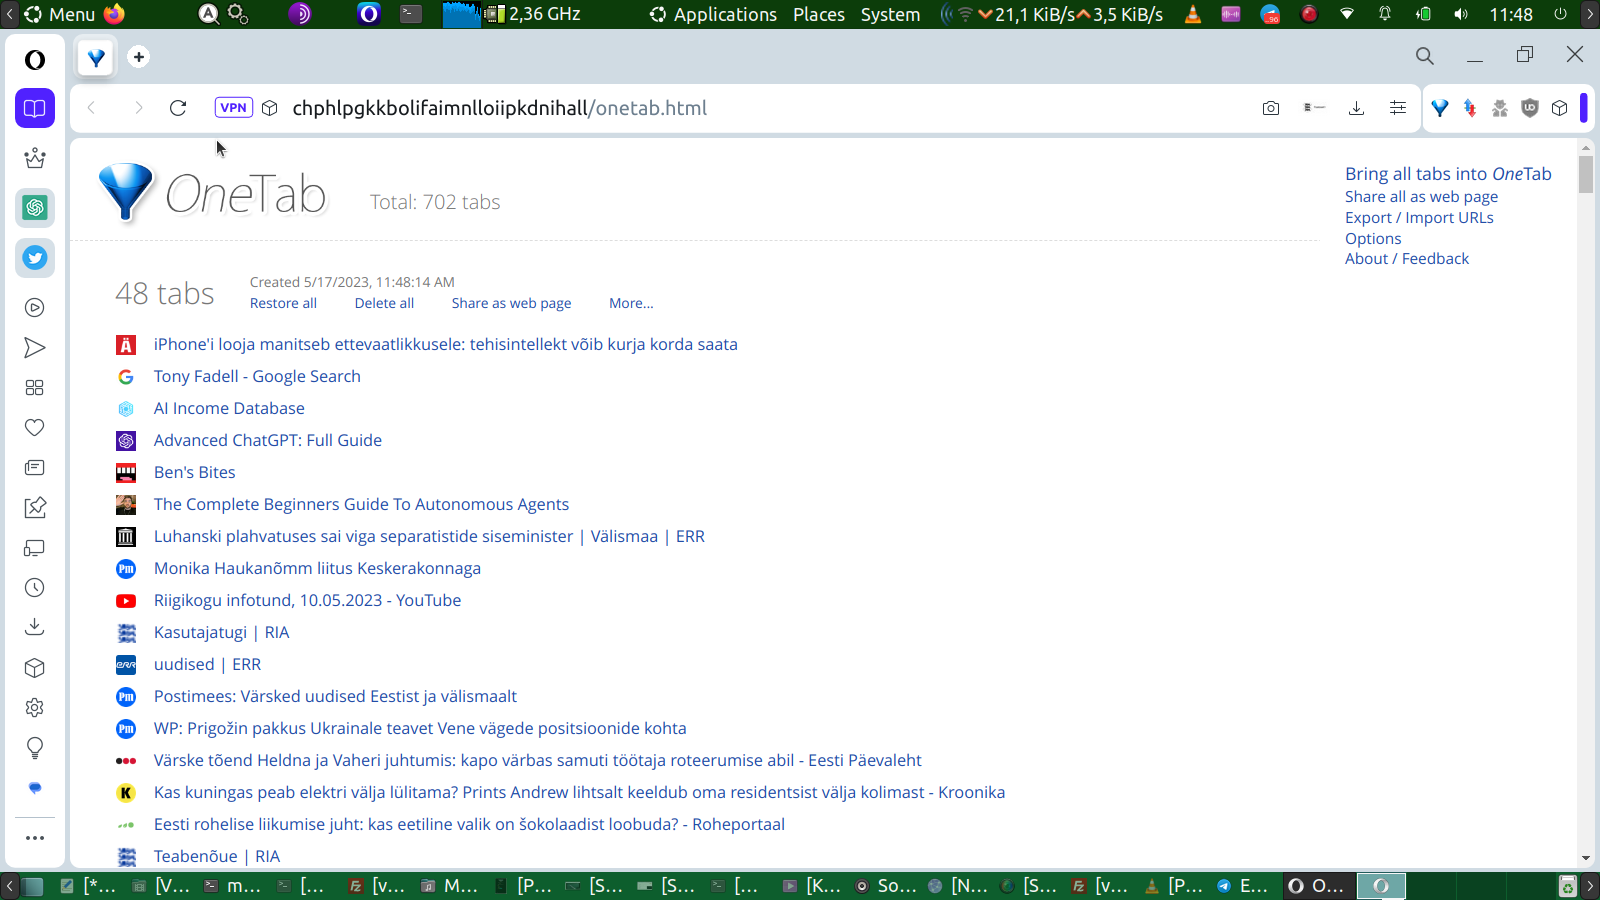Open Advanced ChatGPT: Full Guide link
The width and height of the screenshot is (1600, 900).
click(268, 440)
